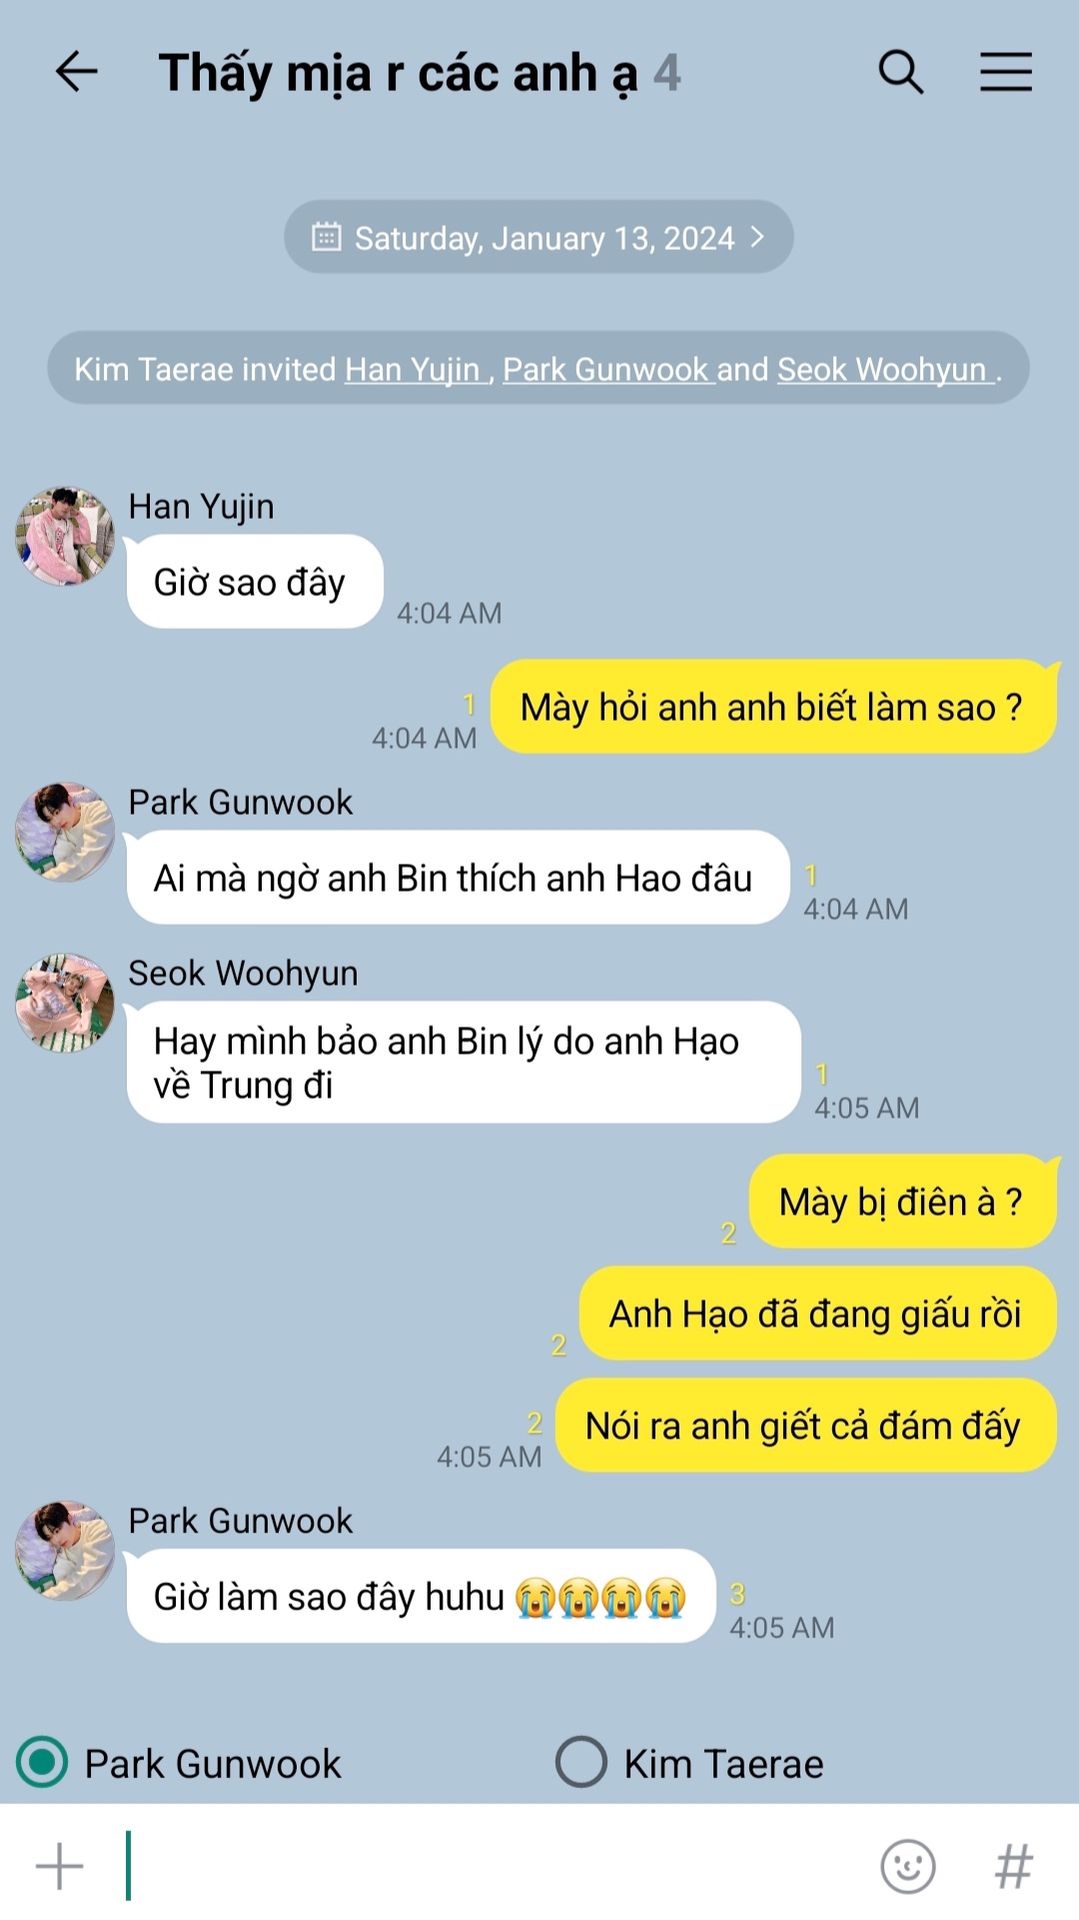Select the yellow bubble 'Mày bị điên à ?'
The width and height of the screenshot is (1079, 1920).
click(x=902, y=1201)
